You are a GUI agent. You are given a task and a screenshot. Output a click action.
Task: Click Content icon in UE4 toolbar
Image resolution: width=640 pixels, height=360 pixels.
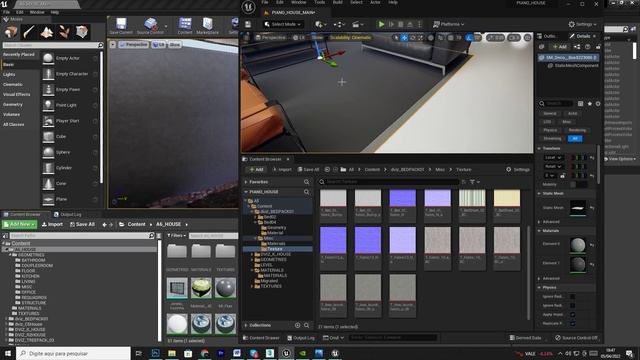tap(185, 26)
